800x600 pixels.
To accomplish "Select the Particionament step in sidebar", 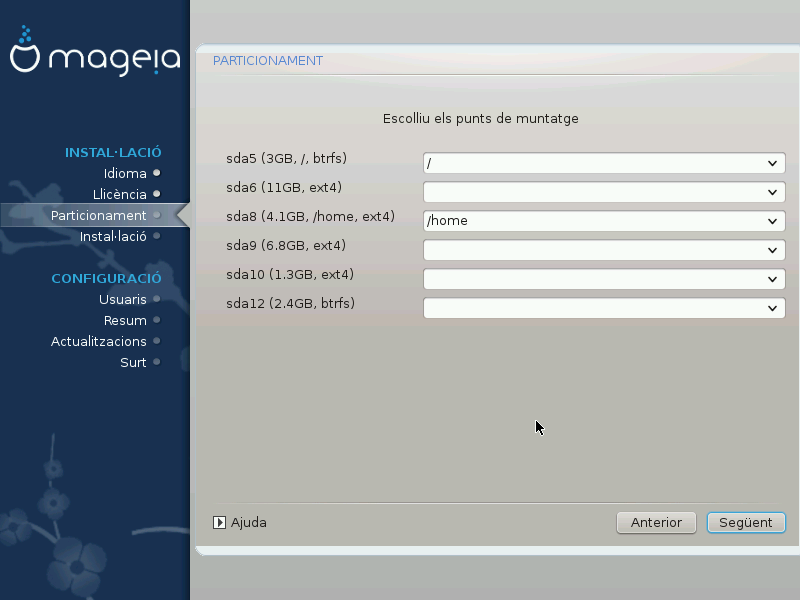I will 98,215.
